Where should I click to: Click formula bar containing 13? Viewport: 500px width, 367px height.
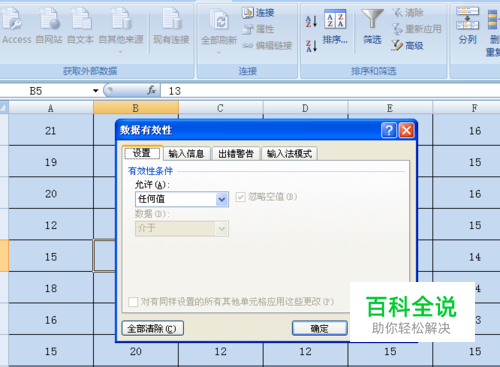coord(330,91)
